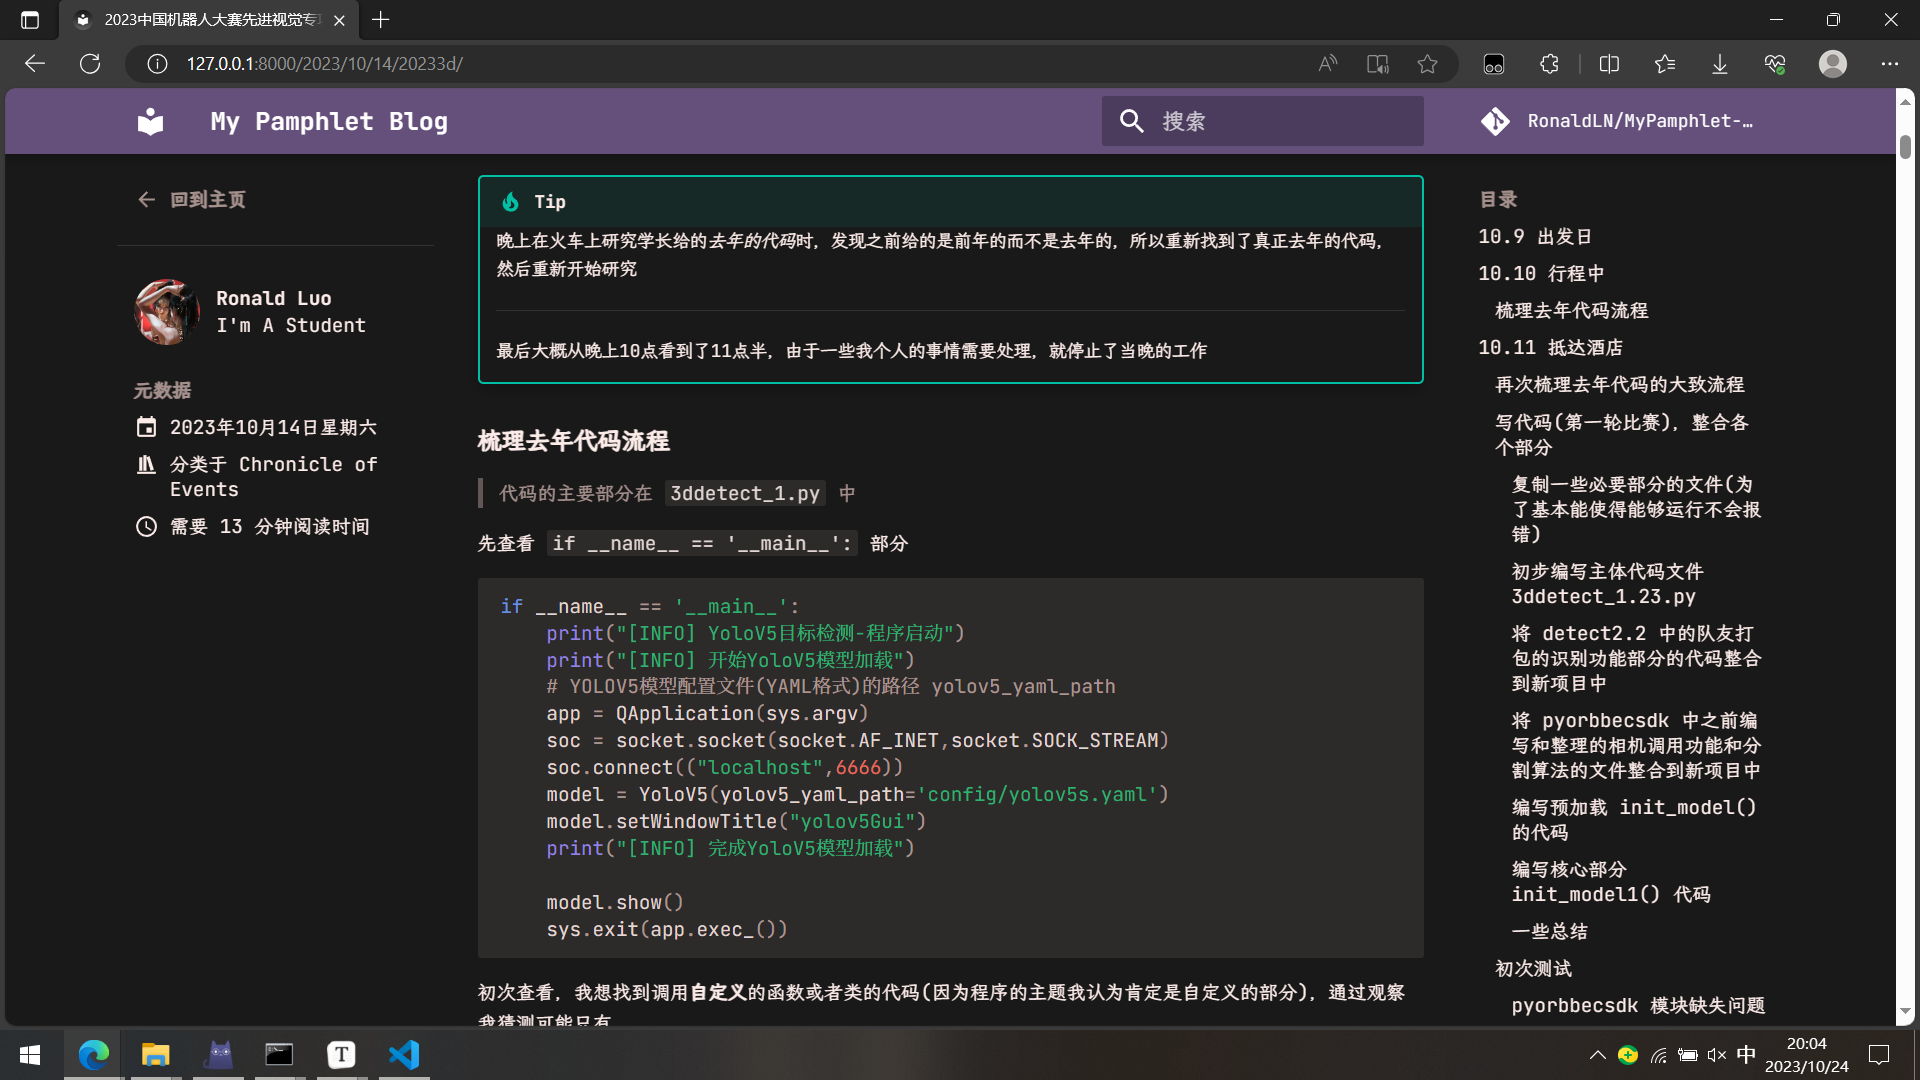Click the back arrow next to 回到主页
The width and height of the screenshot is (1920, 1080).
pyautogui.click(x=146, y=200)
